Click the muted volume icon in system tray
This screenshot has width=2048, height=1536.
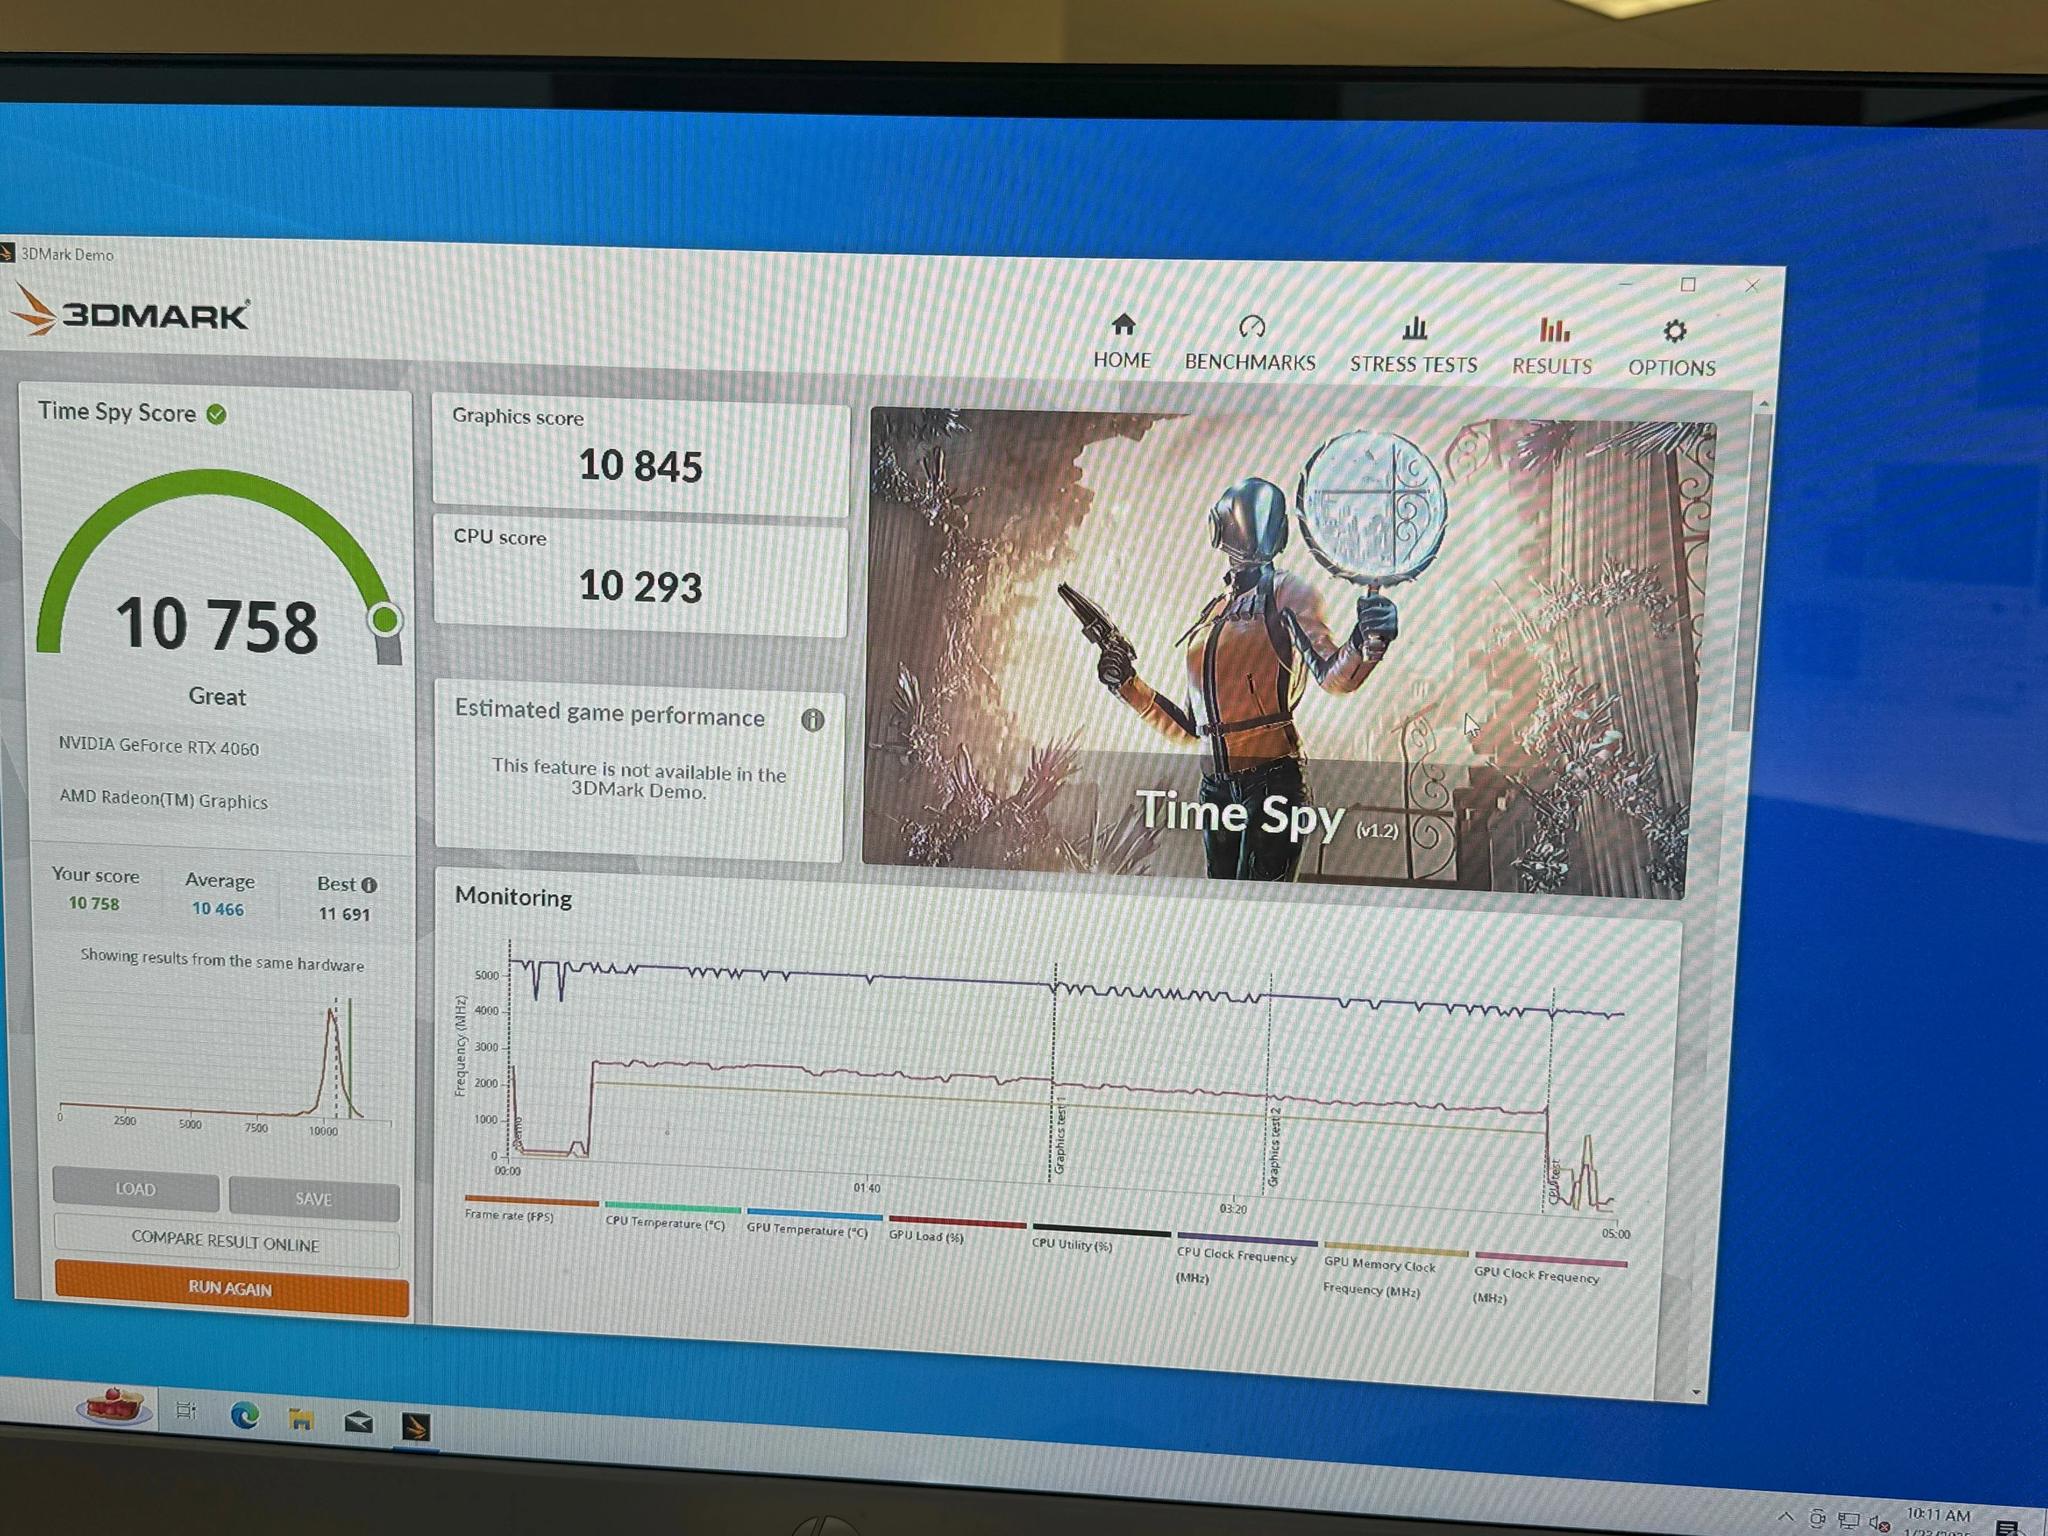[1879, 1523]
